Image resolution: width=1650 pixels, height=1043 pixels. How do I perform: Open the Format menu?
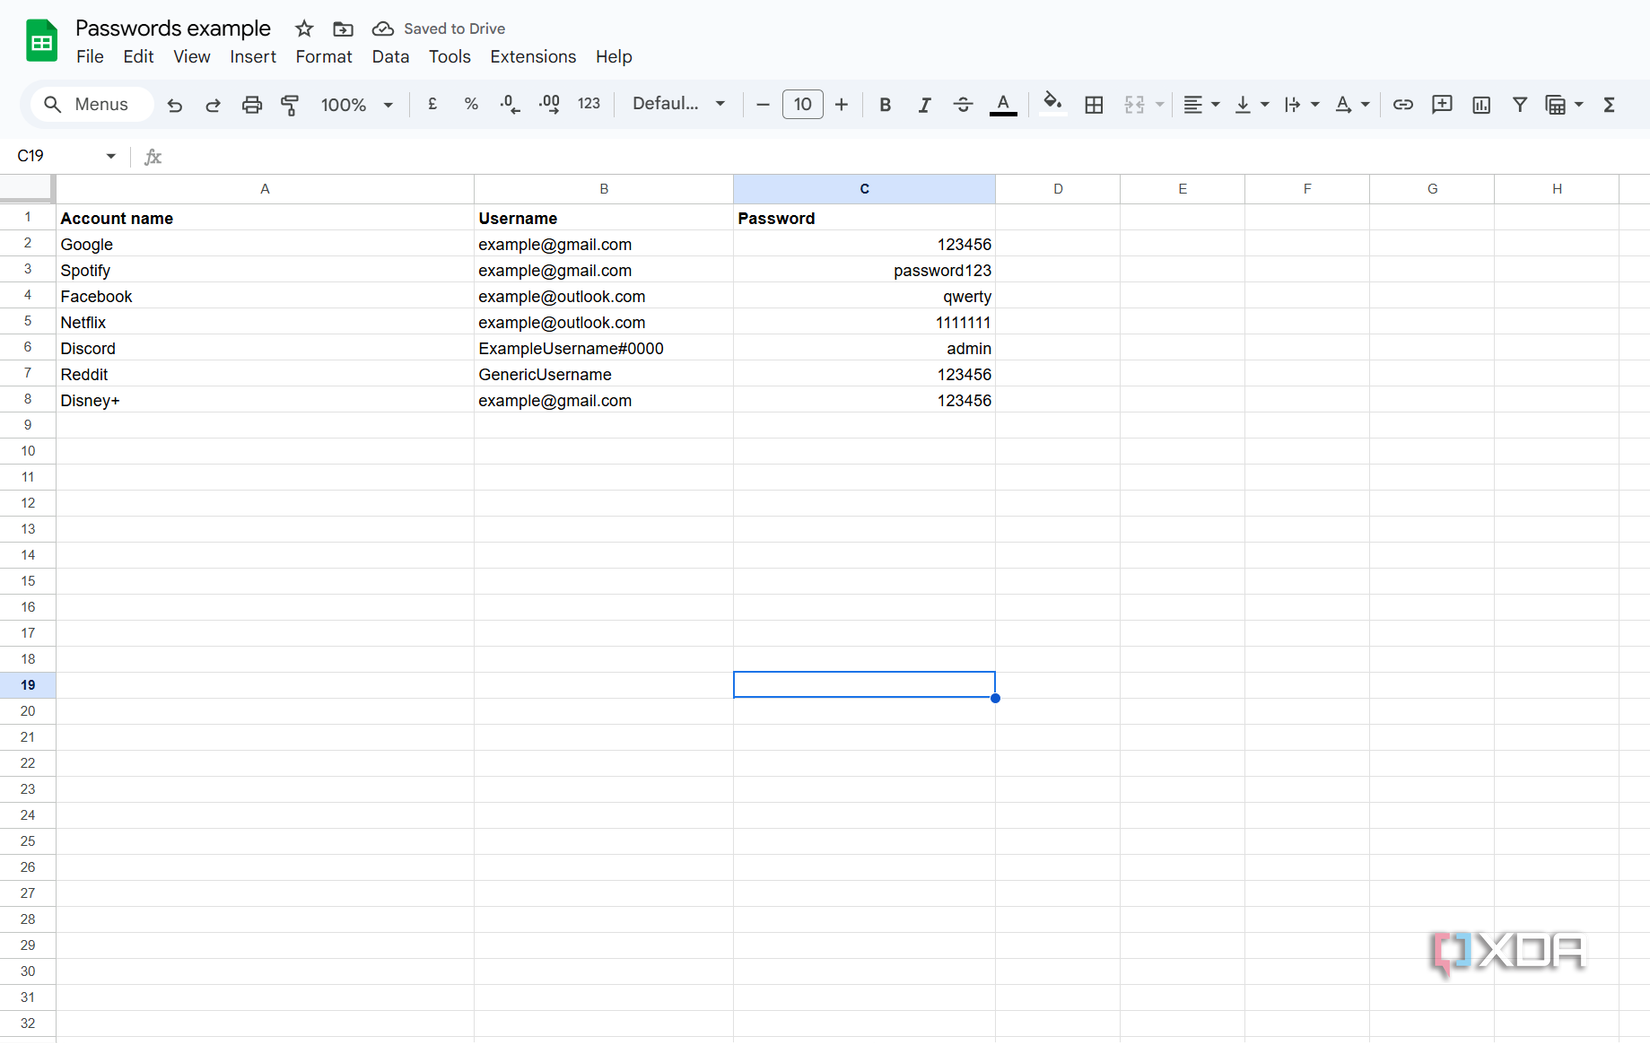click(x=324, y=57)
